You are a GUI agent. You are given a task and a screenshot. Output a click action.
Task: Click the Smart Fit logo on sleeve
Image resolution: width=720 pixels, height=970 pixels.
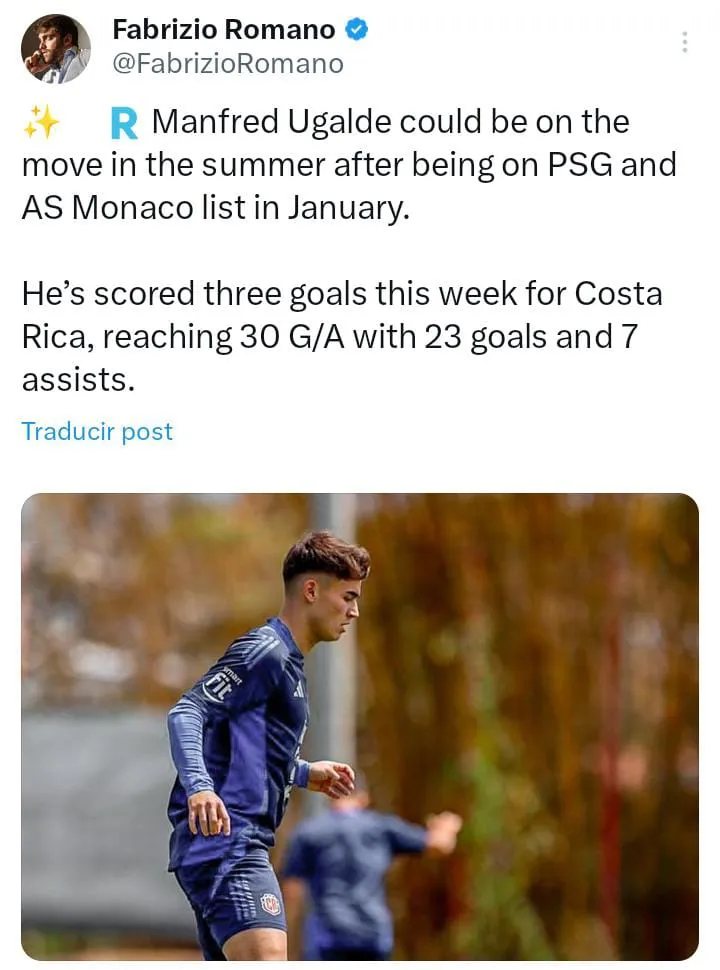point(217,683)
